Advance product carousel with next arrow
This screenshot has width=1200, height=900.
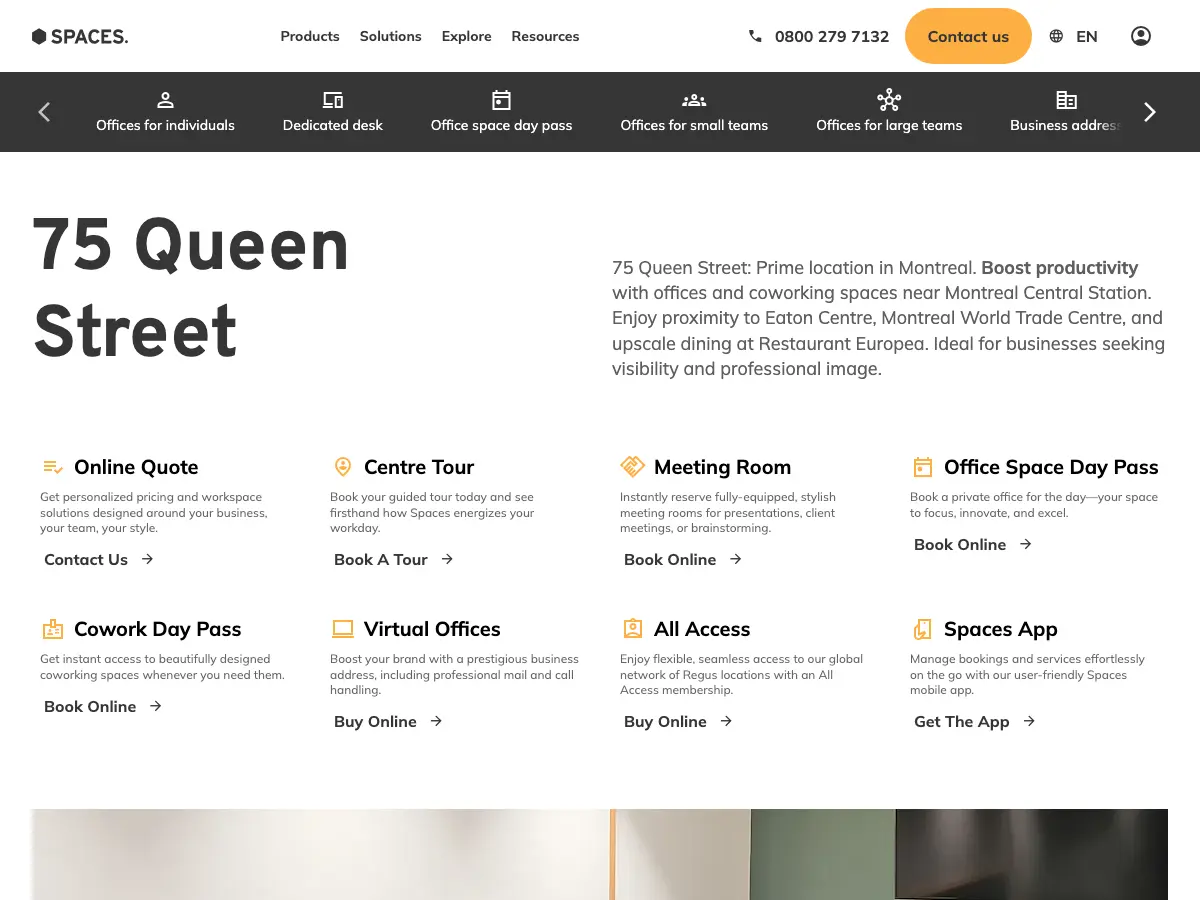1150,112
